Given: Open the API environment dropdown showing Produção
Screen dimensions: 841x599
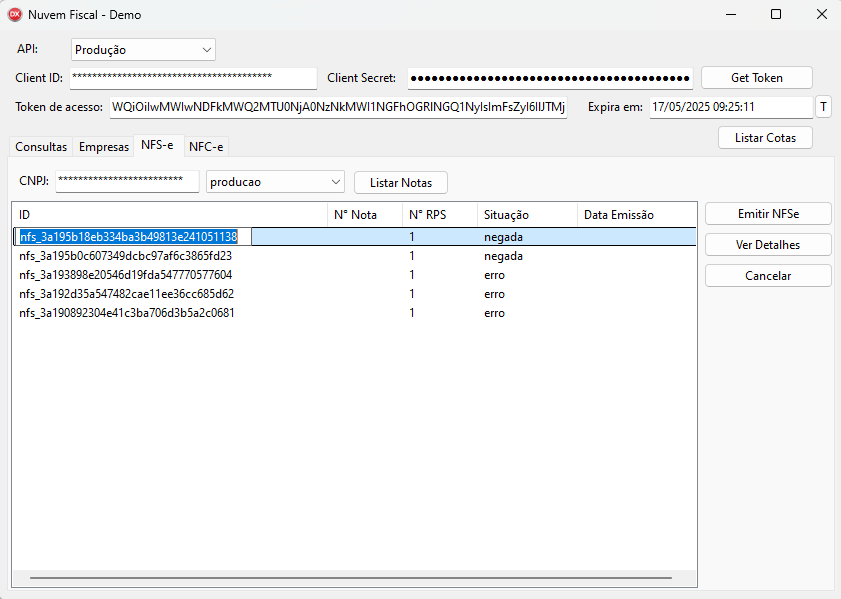Looking at the screenshot, I should click(143, 49).
